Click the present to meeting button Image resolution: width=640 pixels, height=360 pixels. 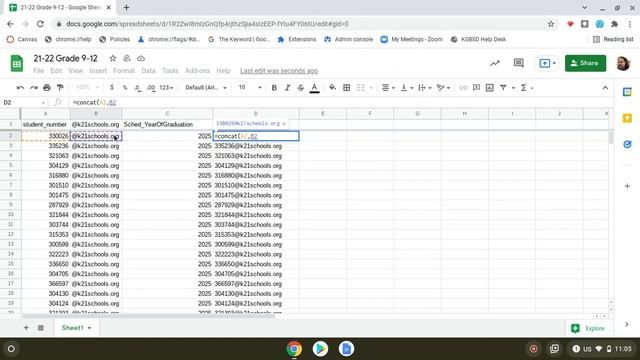pyautogui.click(x=547, y=63)
